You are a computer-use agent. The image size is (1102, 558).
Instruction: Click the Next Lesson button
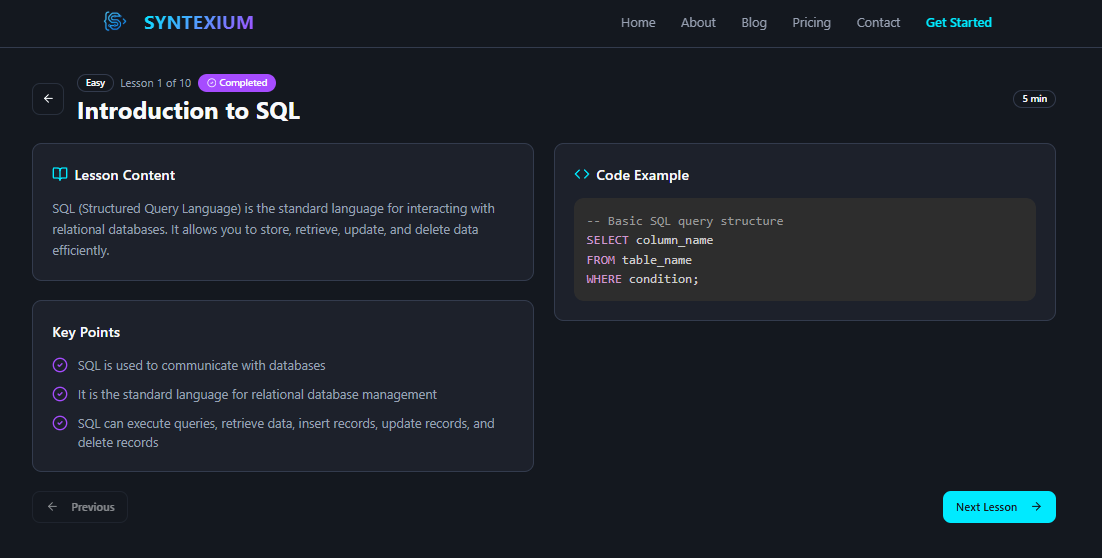point(999,507)
